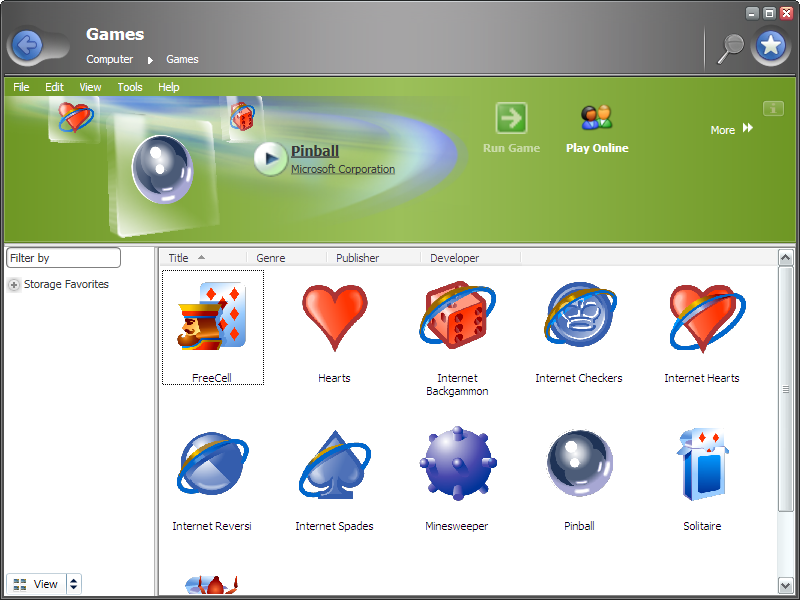Click the Back arrow button
This screenshot has width=800, height=600.
pos(27,45)
